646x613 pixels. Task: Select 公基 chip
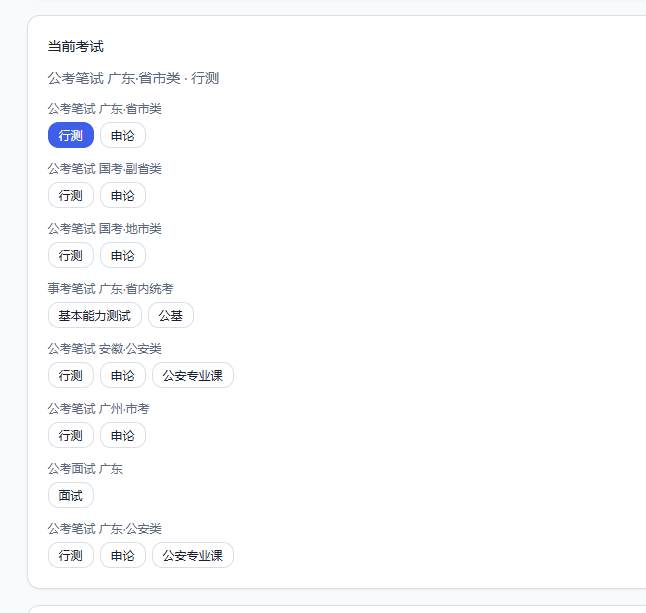171,316
